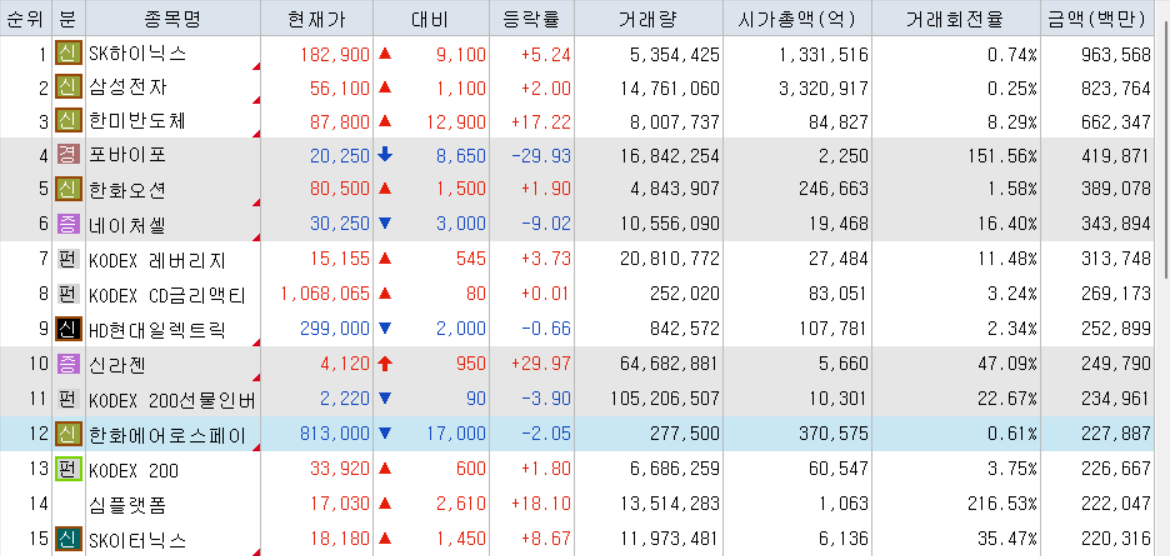Viewport: 1170px width, 556px height.
Task: Click the down triangle for KODEX 200선물인버
Action: tap(385, 398)
